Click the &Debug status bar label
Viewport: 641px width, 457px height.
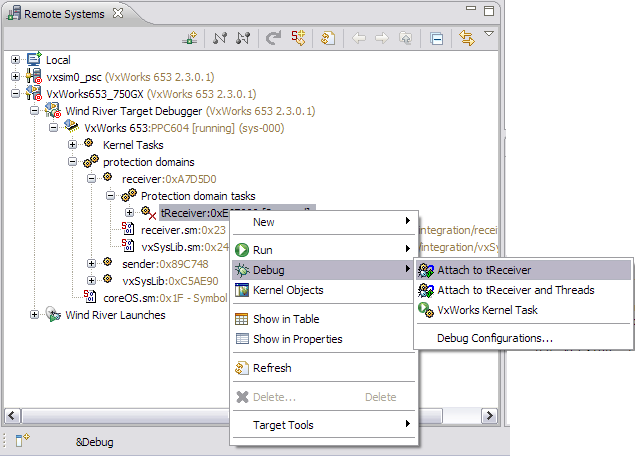[x=94, y=442]
